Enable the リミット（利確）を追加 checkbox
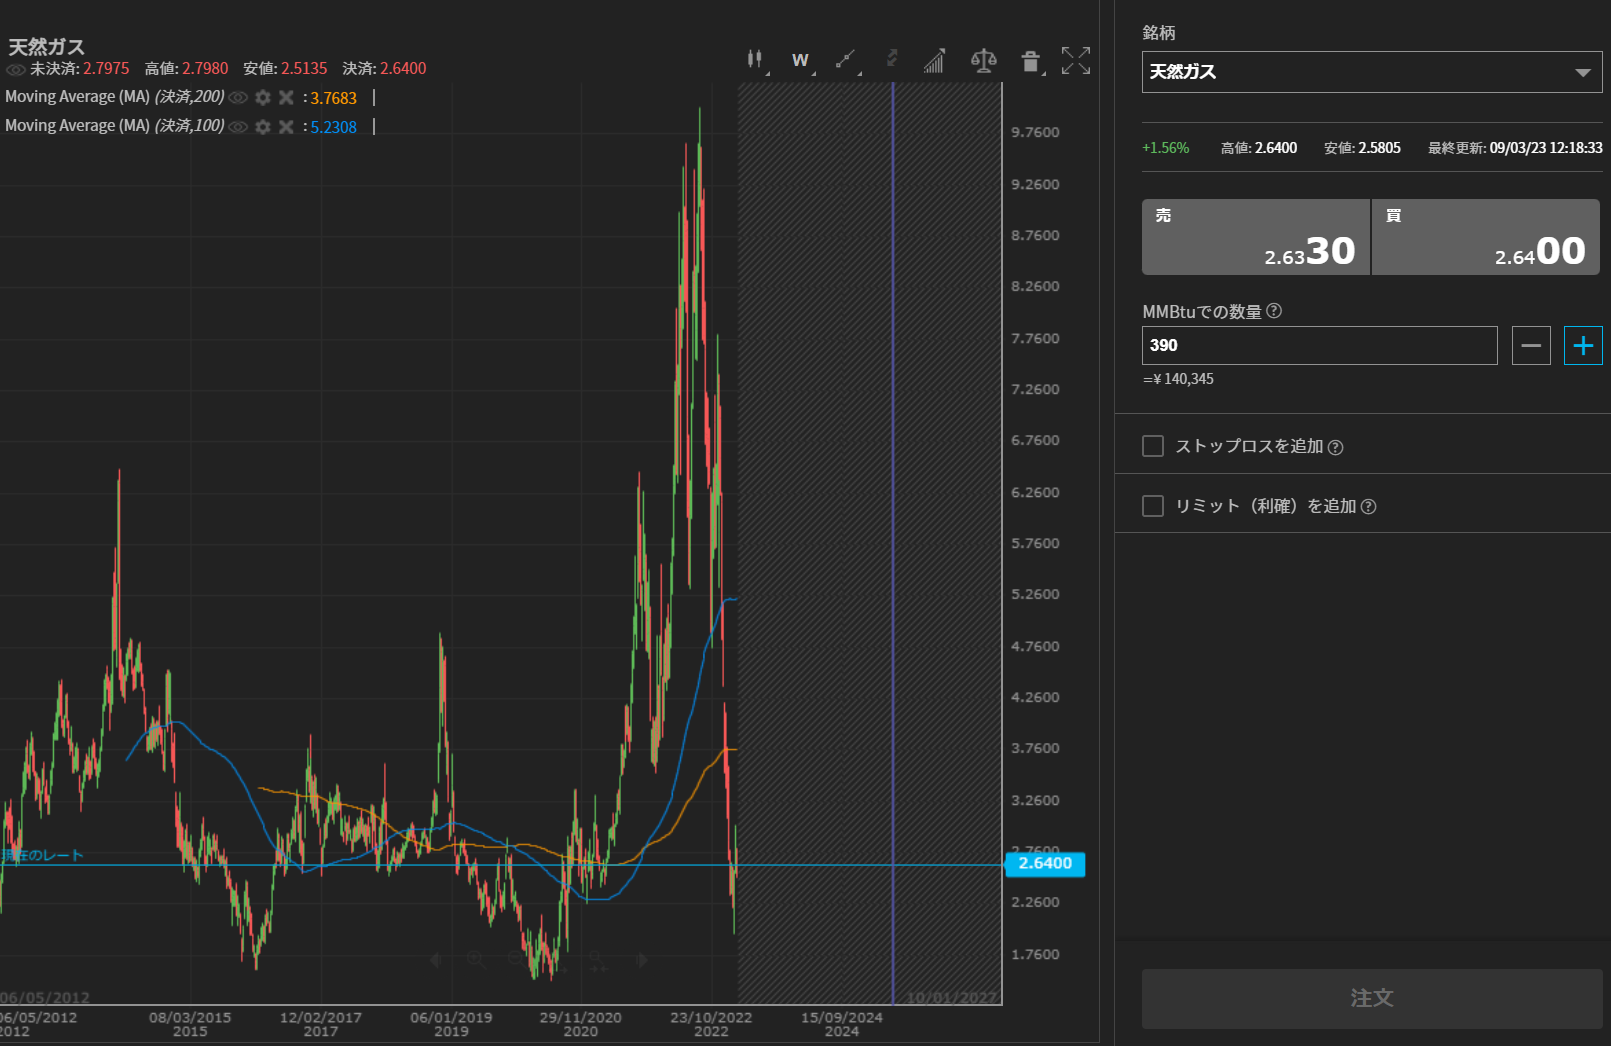The width and height of the screenshot is (1611, 1046). click(1153, 506)
